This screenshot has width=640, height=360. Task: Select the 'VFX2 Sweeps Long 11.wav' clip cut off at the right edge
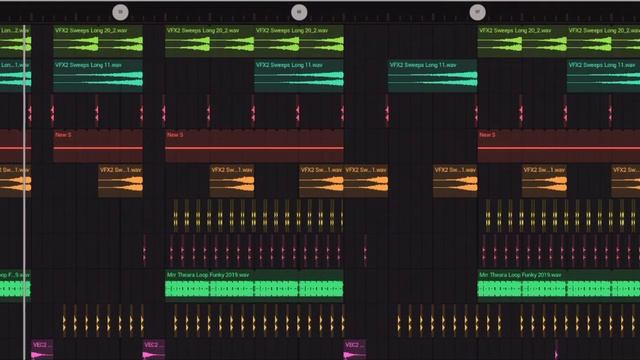click(x=603, y=76)
